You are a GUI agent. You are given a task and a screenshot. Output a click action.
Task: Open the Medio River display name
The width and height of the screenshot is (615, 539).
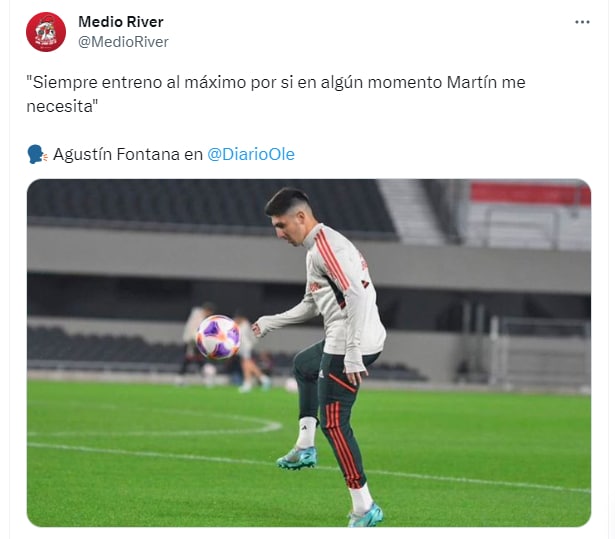click(x=121, y=22)
